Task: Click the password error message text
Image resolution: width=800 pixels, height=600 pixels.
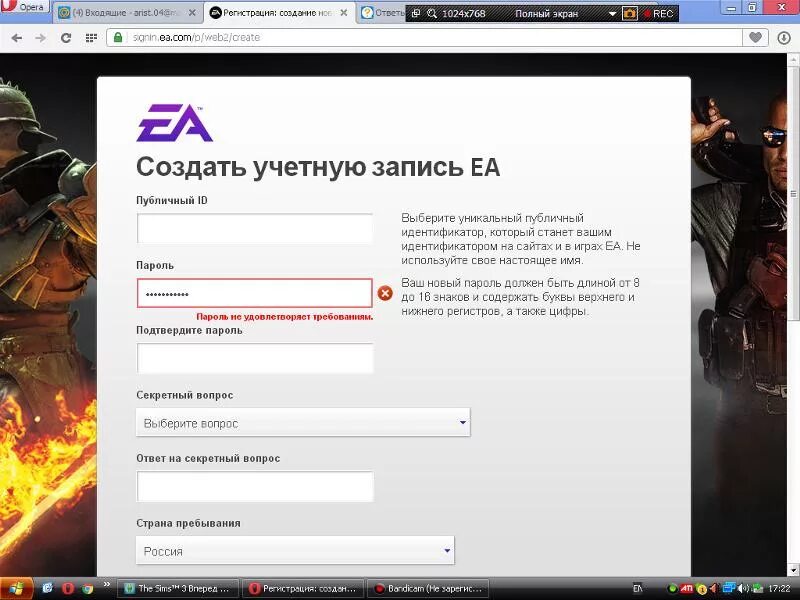Action: pos(285,317)
